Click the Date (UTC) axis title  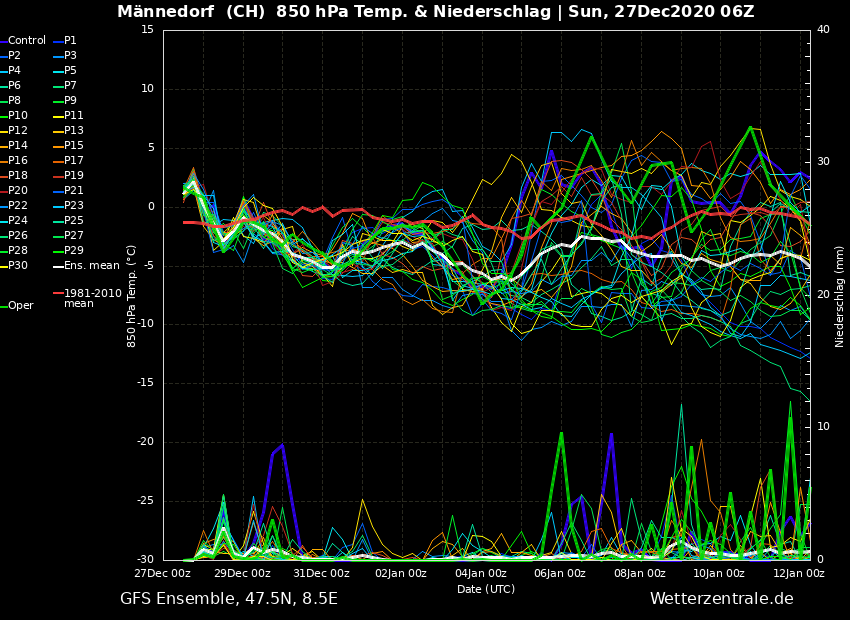point(486,590)
